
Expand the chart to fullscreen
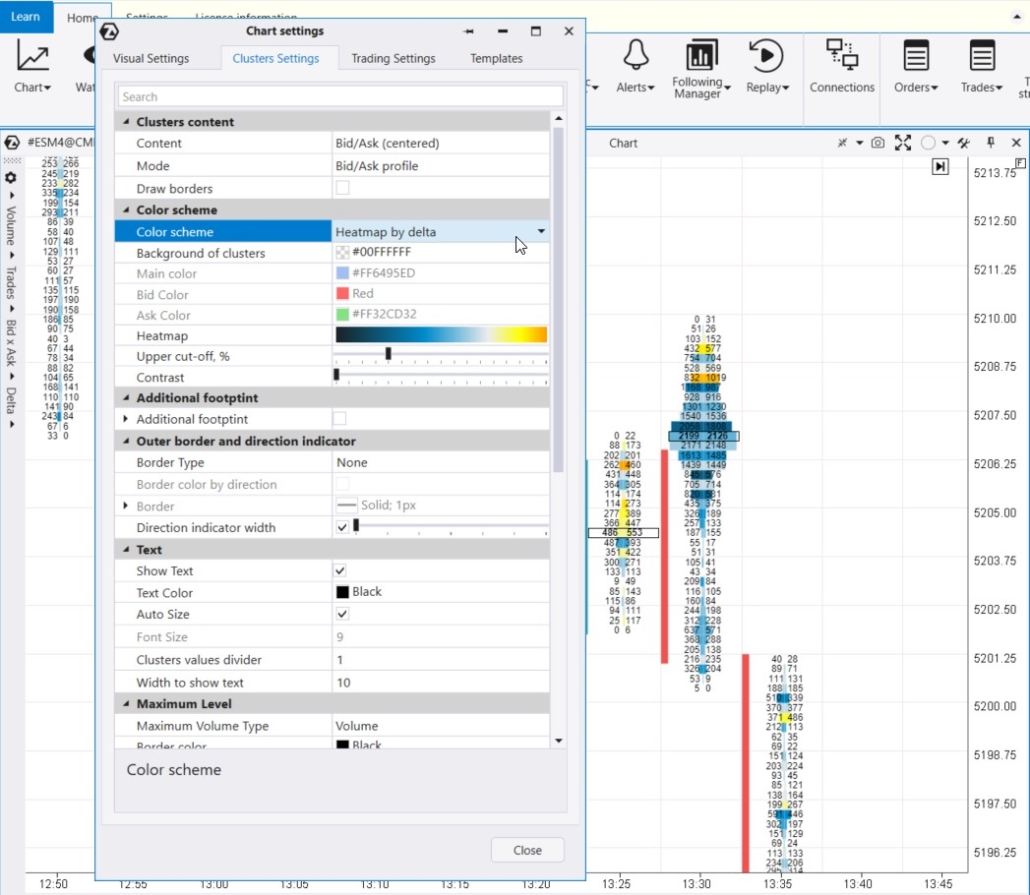[903, 143]
